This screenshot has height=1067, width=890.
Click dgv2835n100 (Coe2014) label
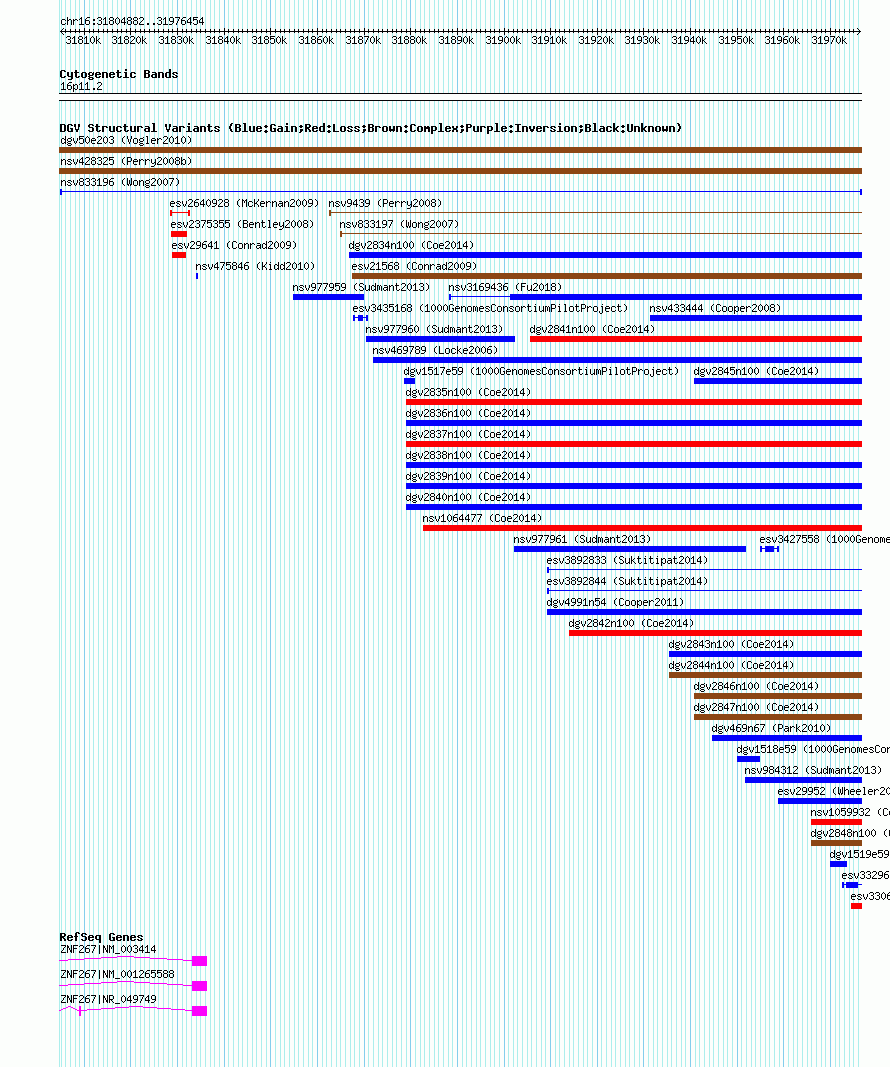coord(468,393)
